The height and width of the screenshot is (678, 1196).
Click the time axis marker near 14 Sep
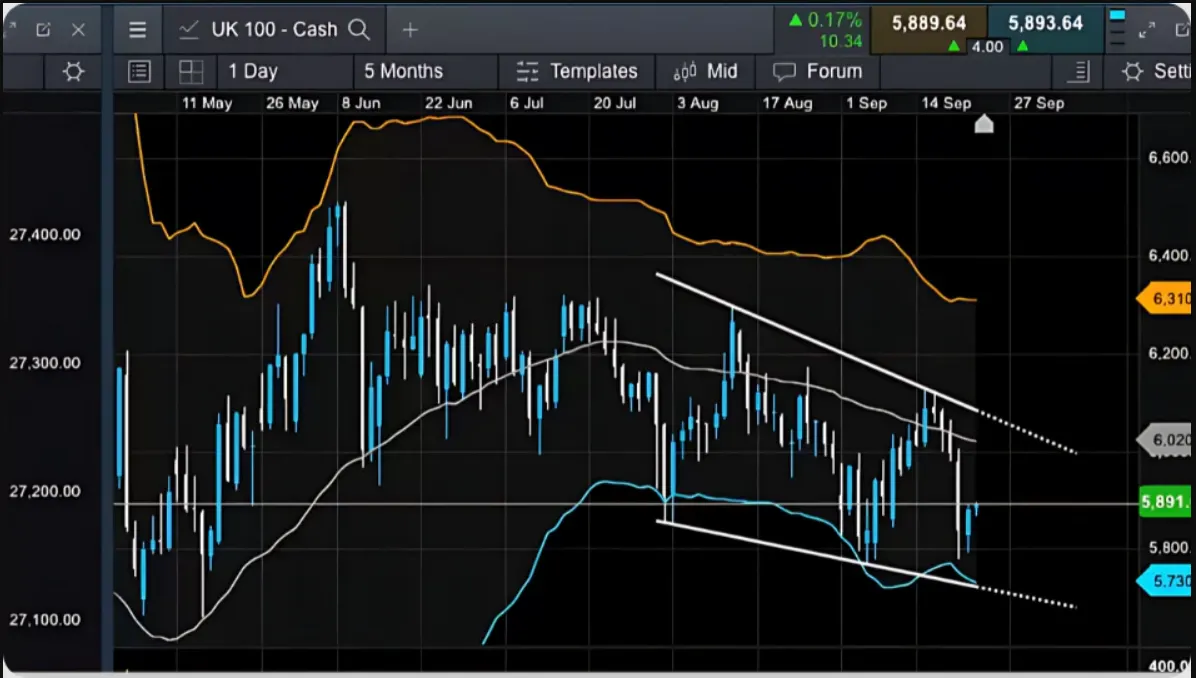[x=984, y=124]
